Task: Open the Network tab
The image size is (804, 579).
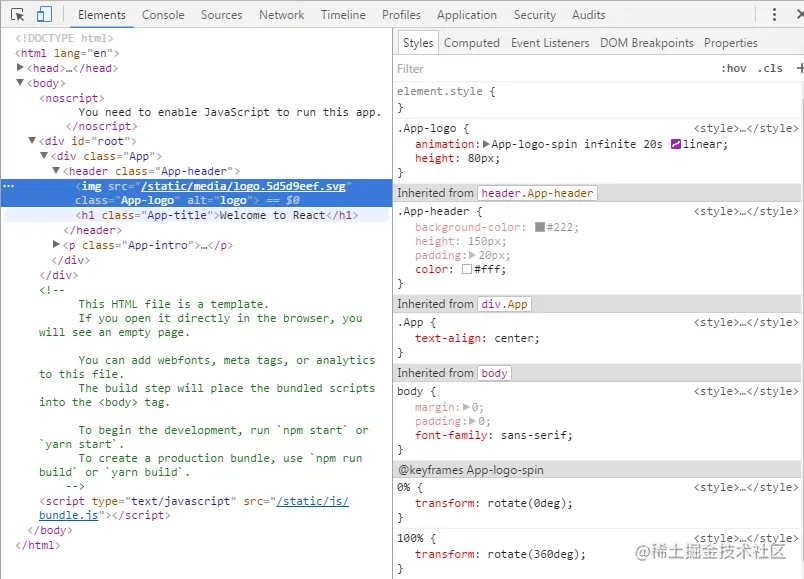Action: point(282,15)
